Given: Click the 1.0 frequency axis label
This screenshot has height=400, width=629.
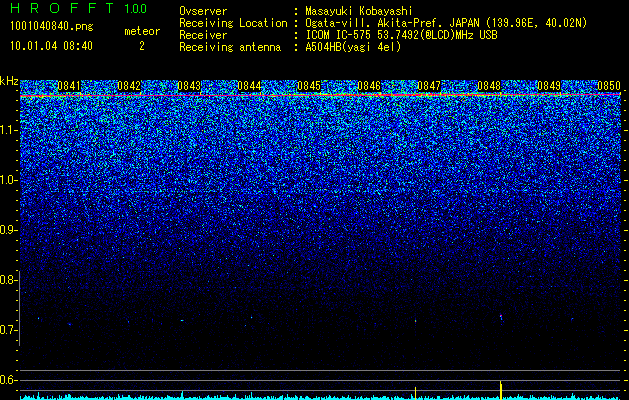Looking at the screenshot, I should click(x=9, y=180).
